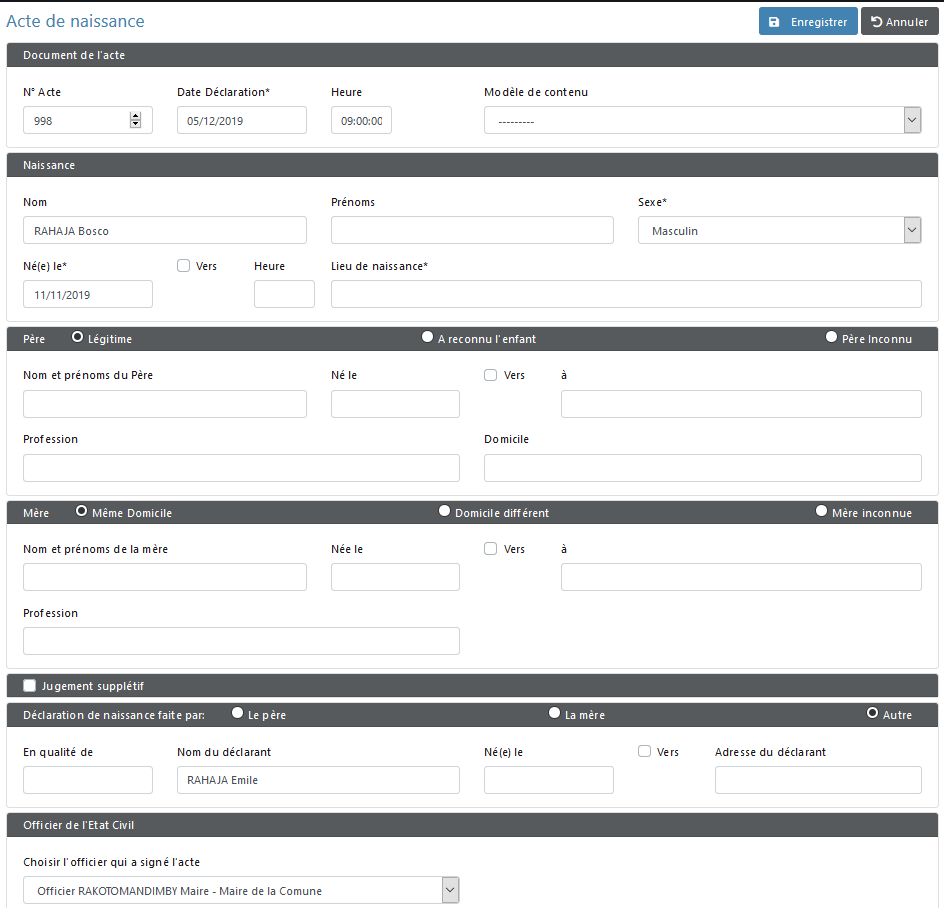This screenshot has width=944, height=908.
Task: Select the Légitime radio for Père
Action: tap(78, 337)
